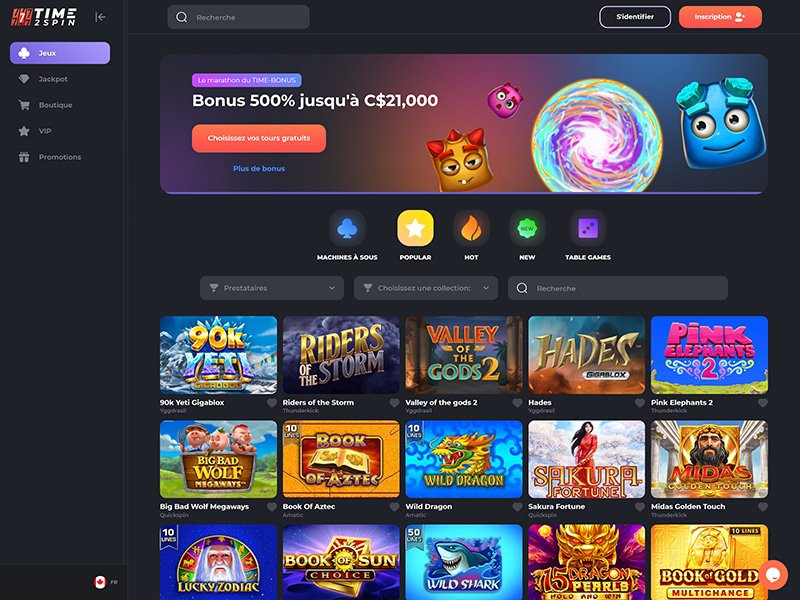Click the Choisissez vos tours gratuits button

tap(259, 138)
